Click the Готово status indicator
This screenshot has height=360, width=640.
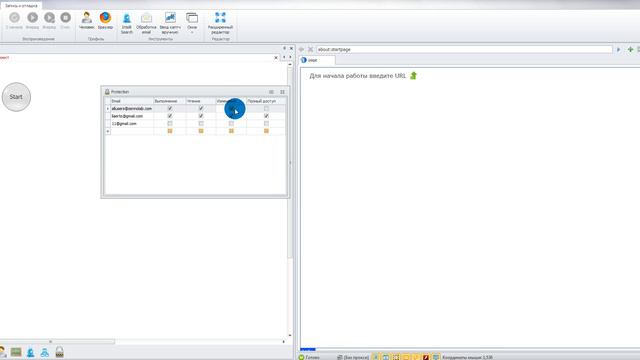pos(309,357)
